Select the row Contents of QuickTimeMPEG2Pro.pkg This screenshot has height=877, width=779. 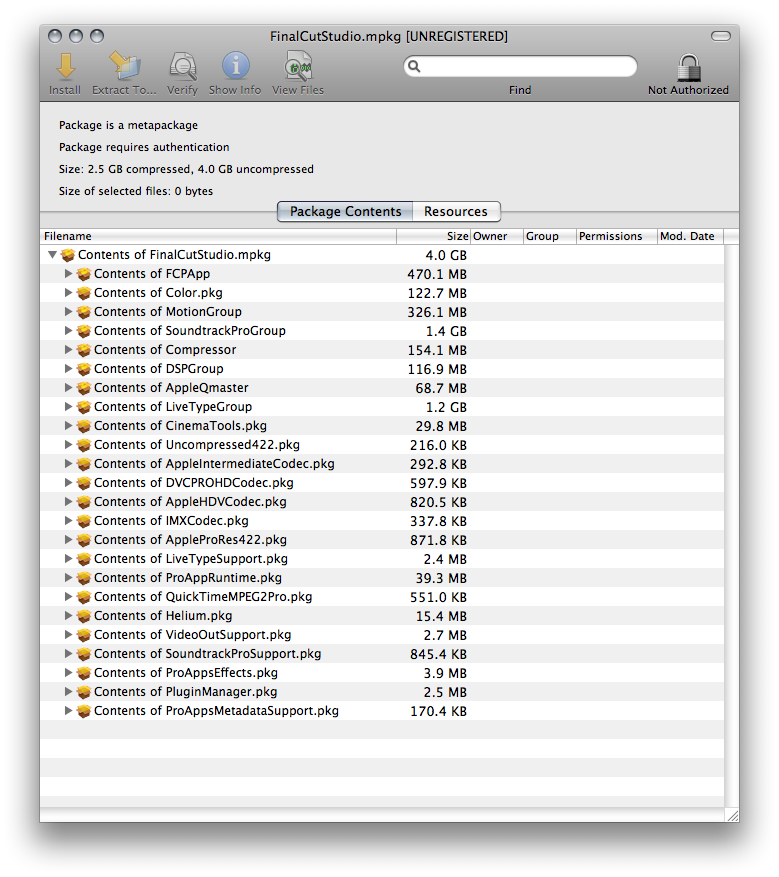click(x=382, y=597)
